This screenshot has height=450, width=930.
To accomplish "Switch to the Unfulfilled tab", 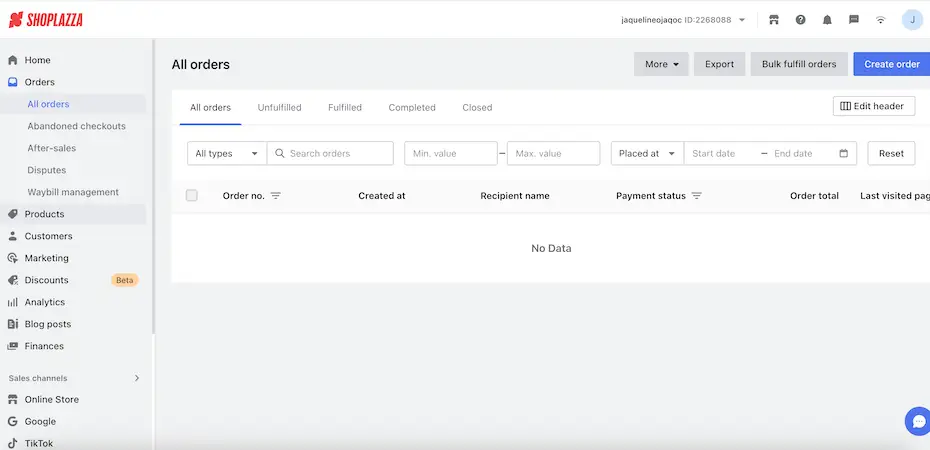I will coord(279,108).
